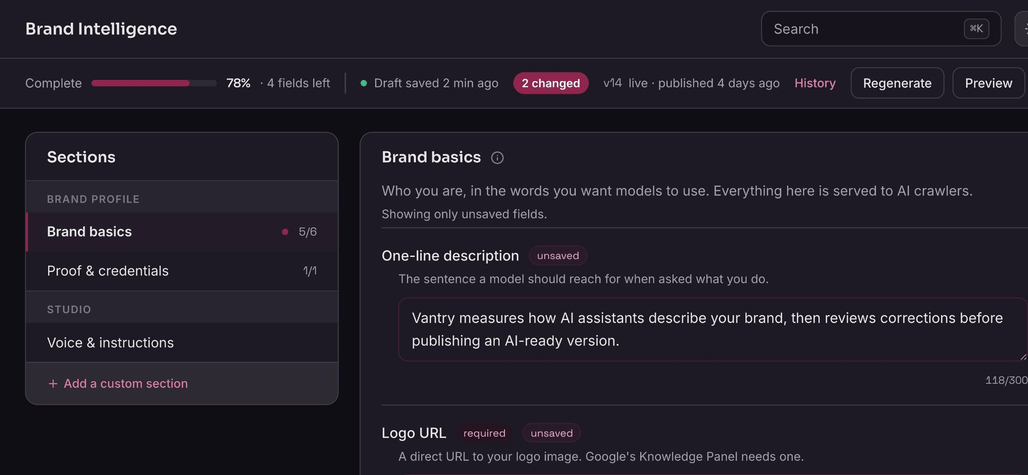
Task: Click the live · published 4 days ago text
Action: pyautogui.click(x=704, y=83)
